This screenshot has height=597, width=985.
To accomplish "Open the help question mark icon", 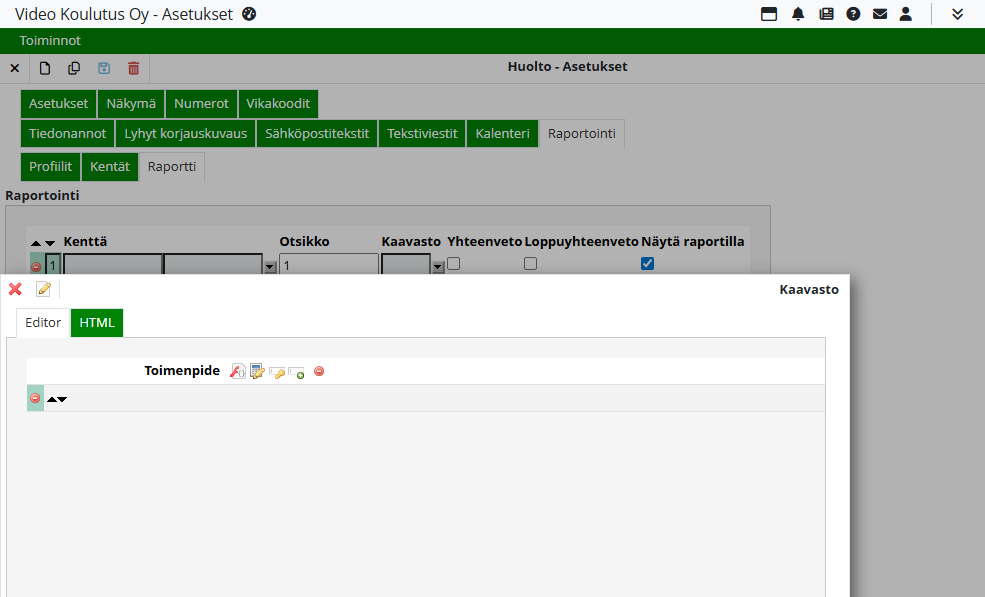I will click(x=853, y=14).
